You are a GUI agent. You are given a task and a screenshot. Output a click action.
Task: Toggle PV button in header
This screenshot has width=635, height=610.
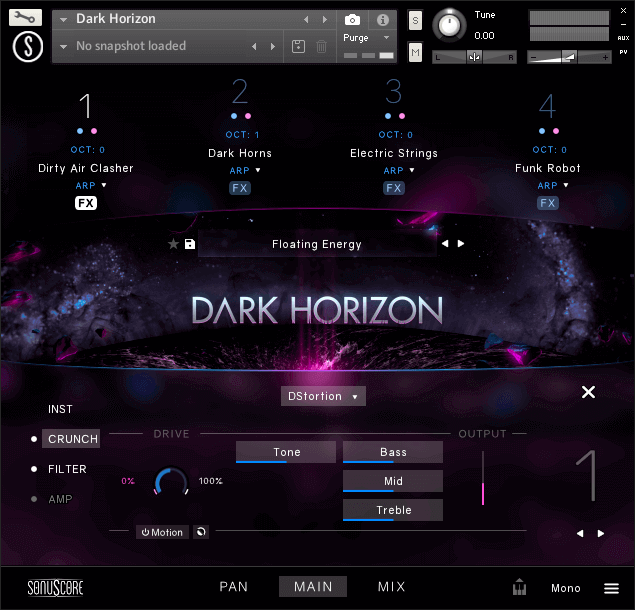click(623, 52)
